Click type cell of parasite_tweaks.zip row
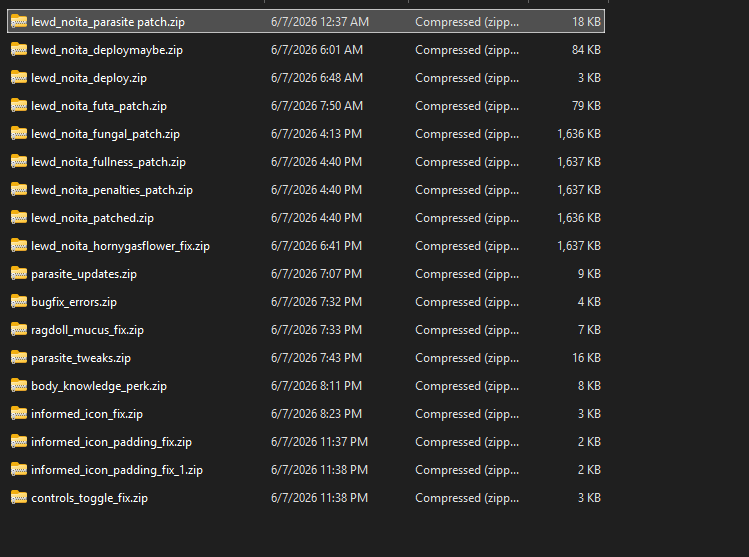This screenshot has height=557, width=749. (x=467, y=358)
